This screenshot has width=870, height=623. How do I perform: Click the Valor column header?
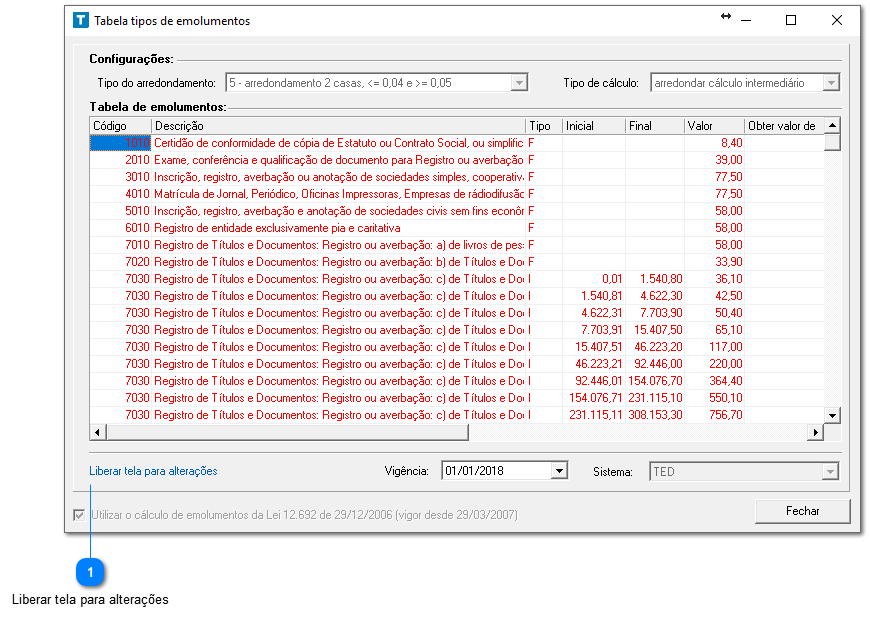714,126
